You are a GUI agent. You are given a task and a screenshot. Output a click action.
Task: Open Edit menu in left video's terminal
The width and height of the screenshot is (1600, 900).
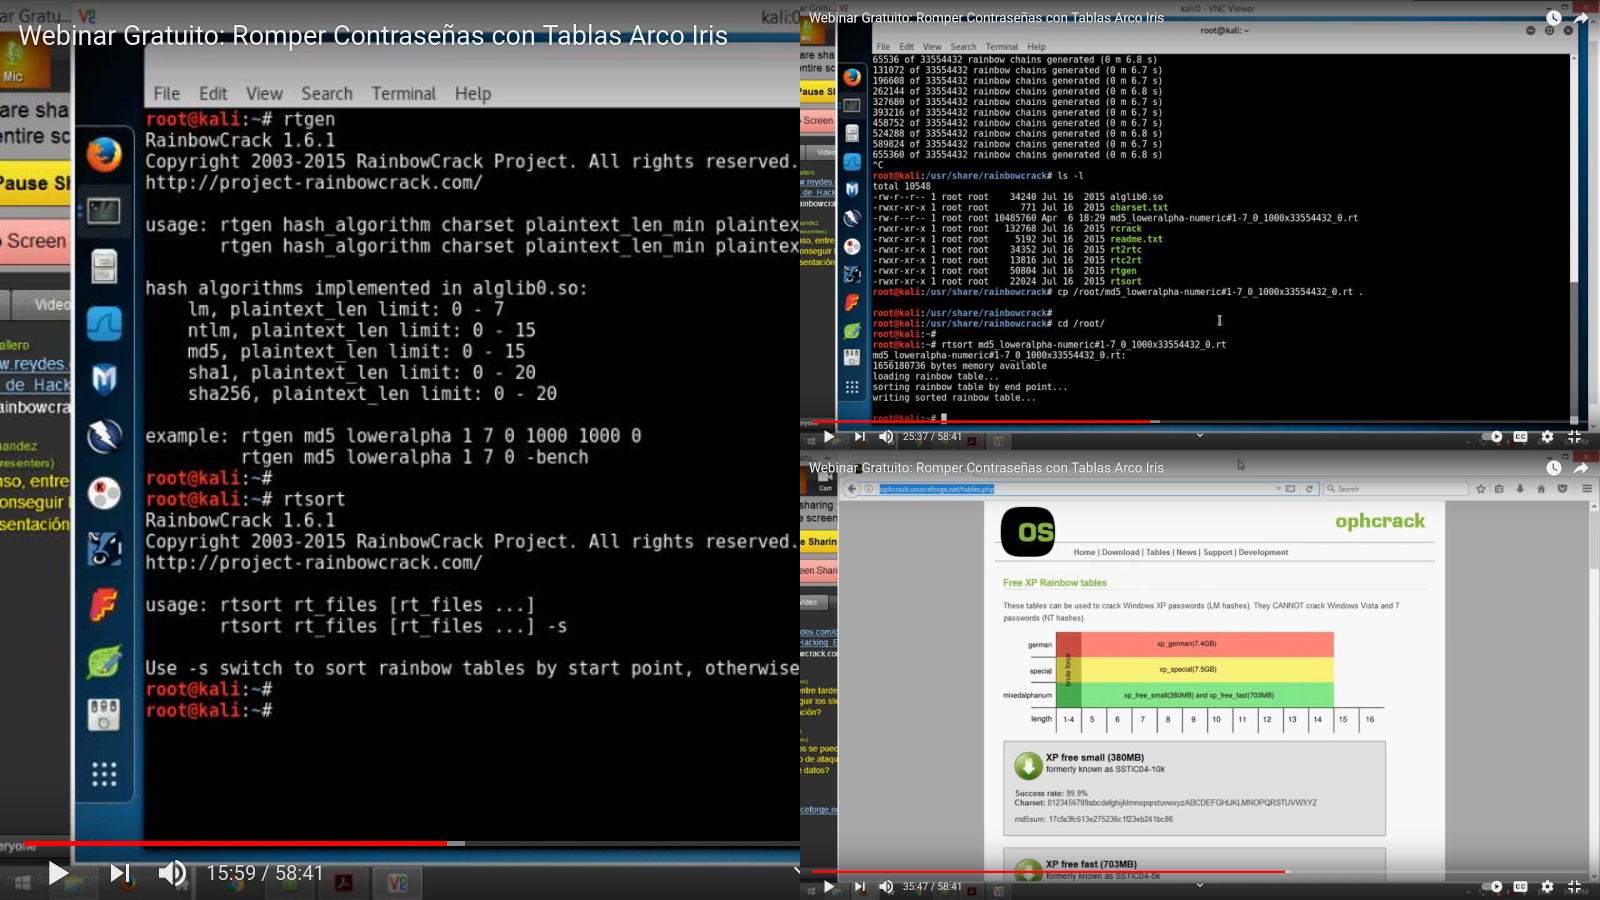213,93
